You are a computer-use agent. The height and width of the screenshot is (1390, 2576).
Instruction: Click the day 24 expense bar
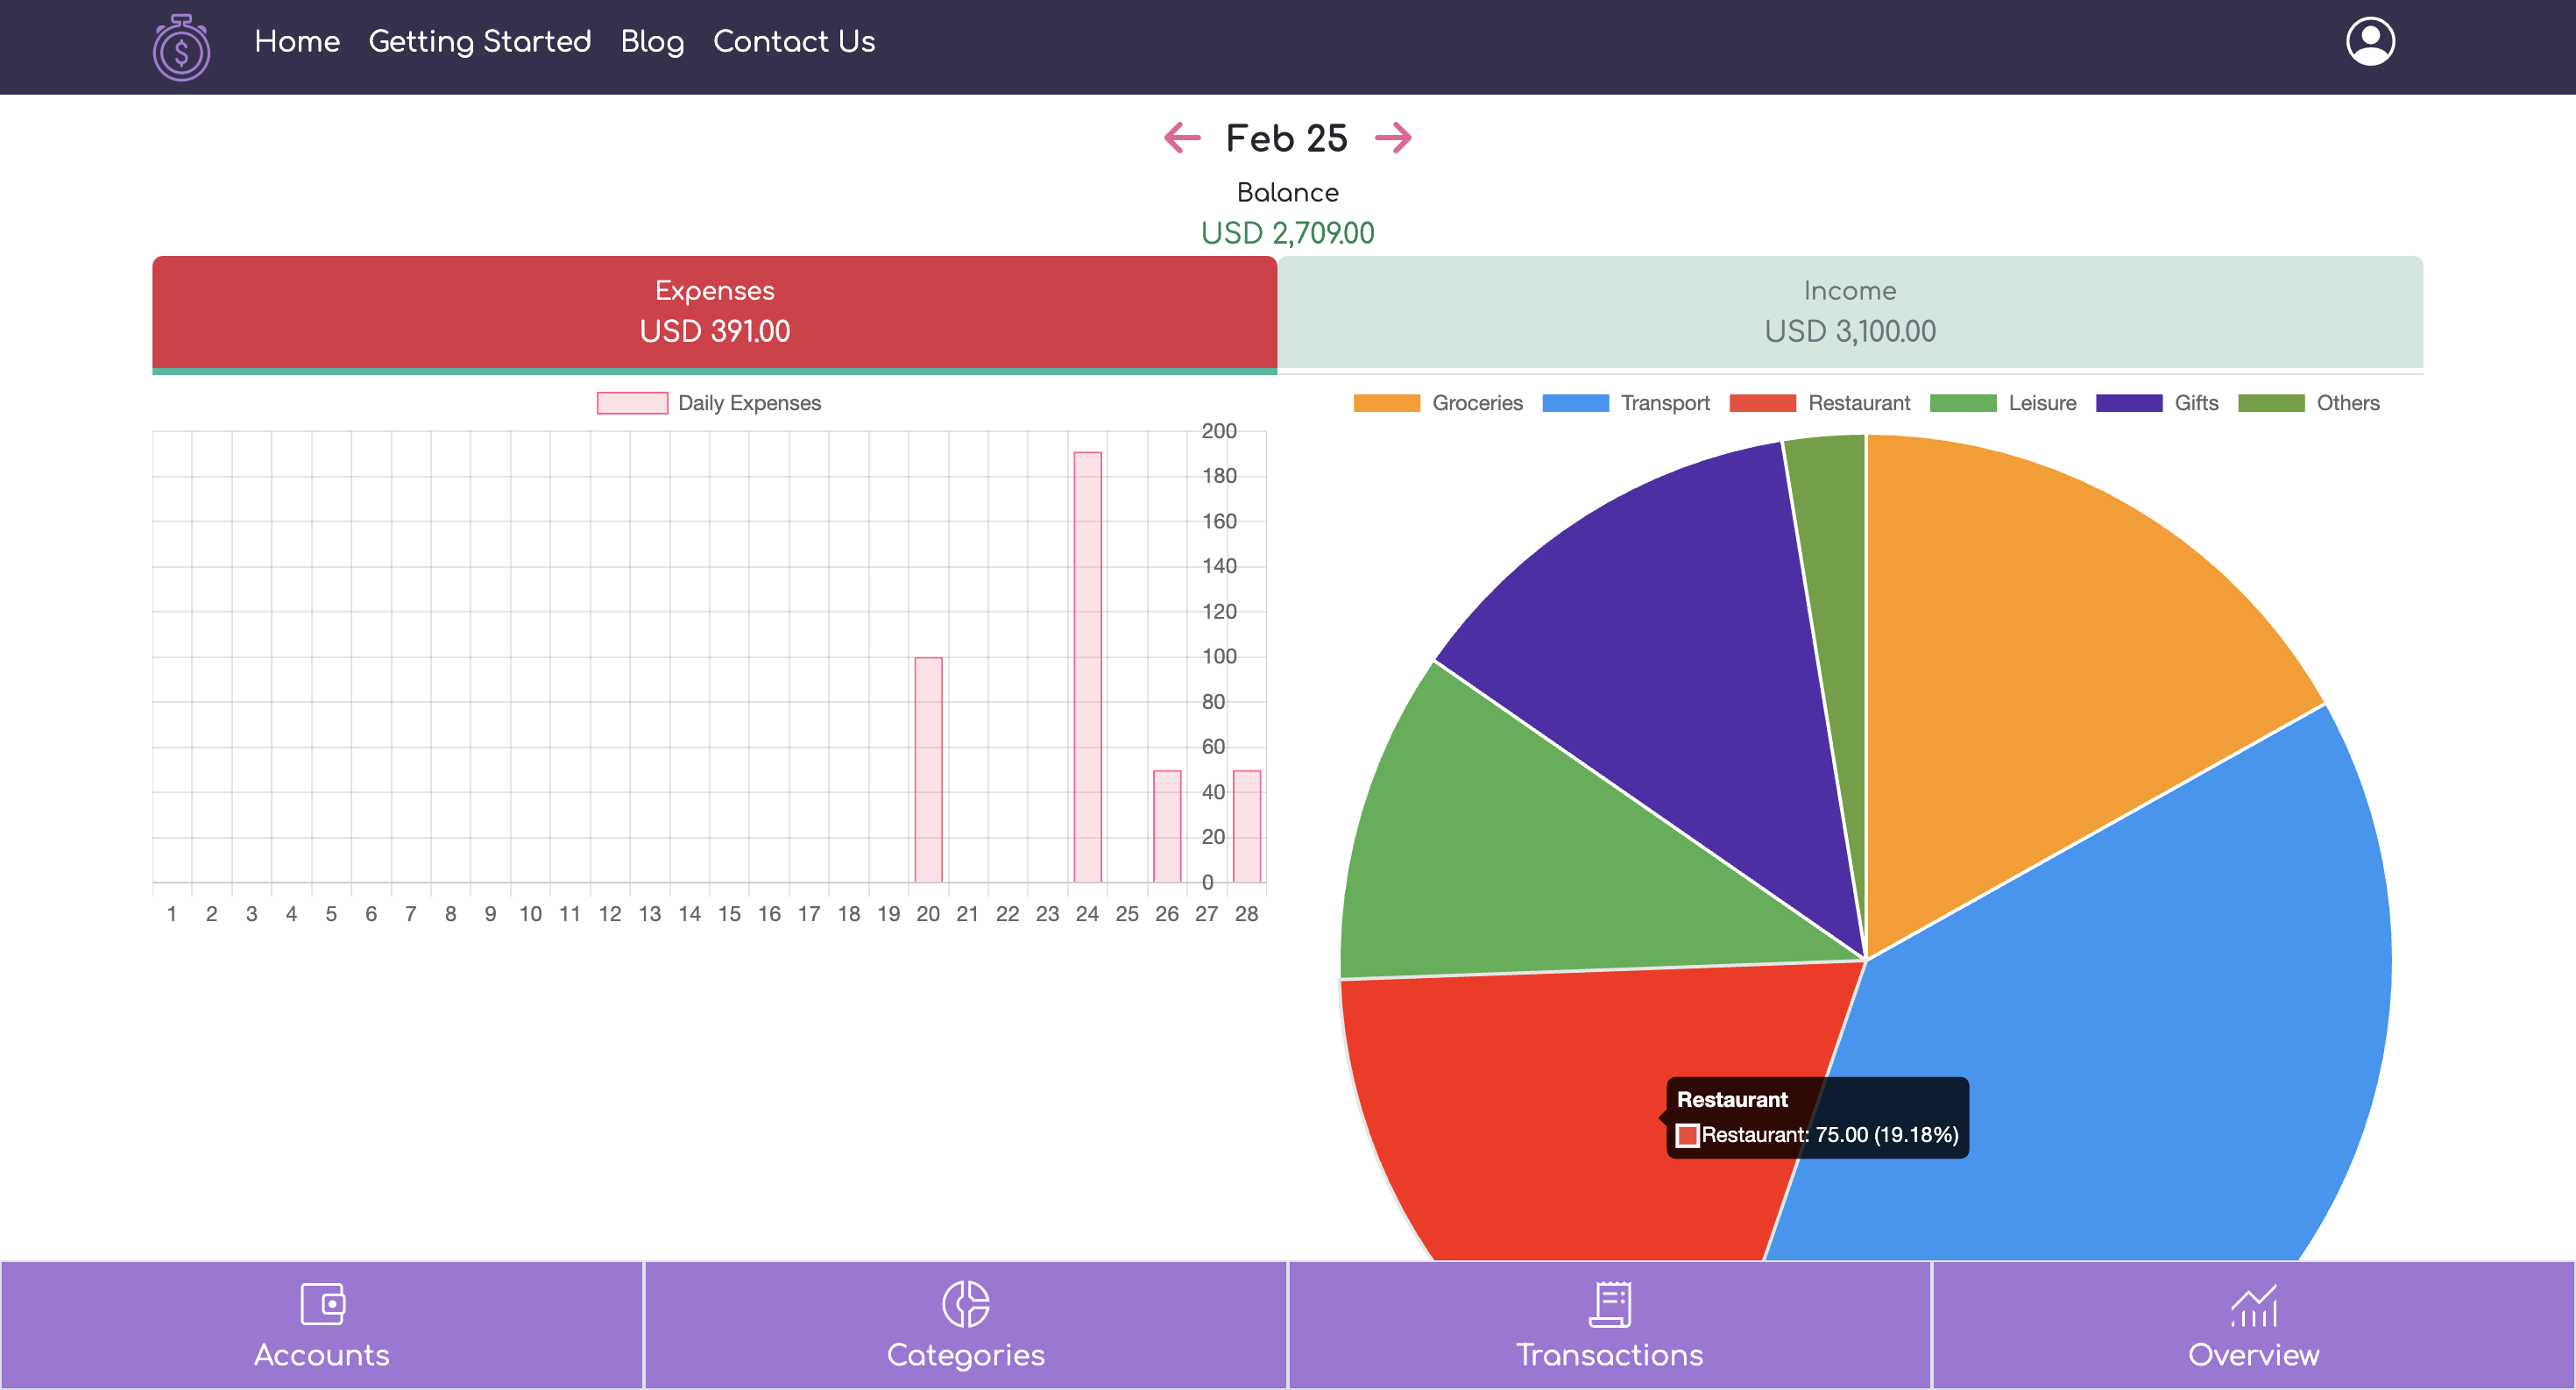click(x=1087, y=667)
